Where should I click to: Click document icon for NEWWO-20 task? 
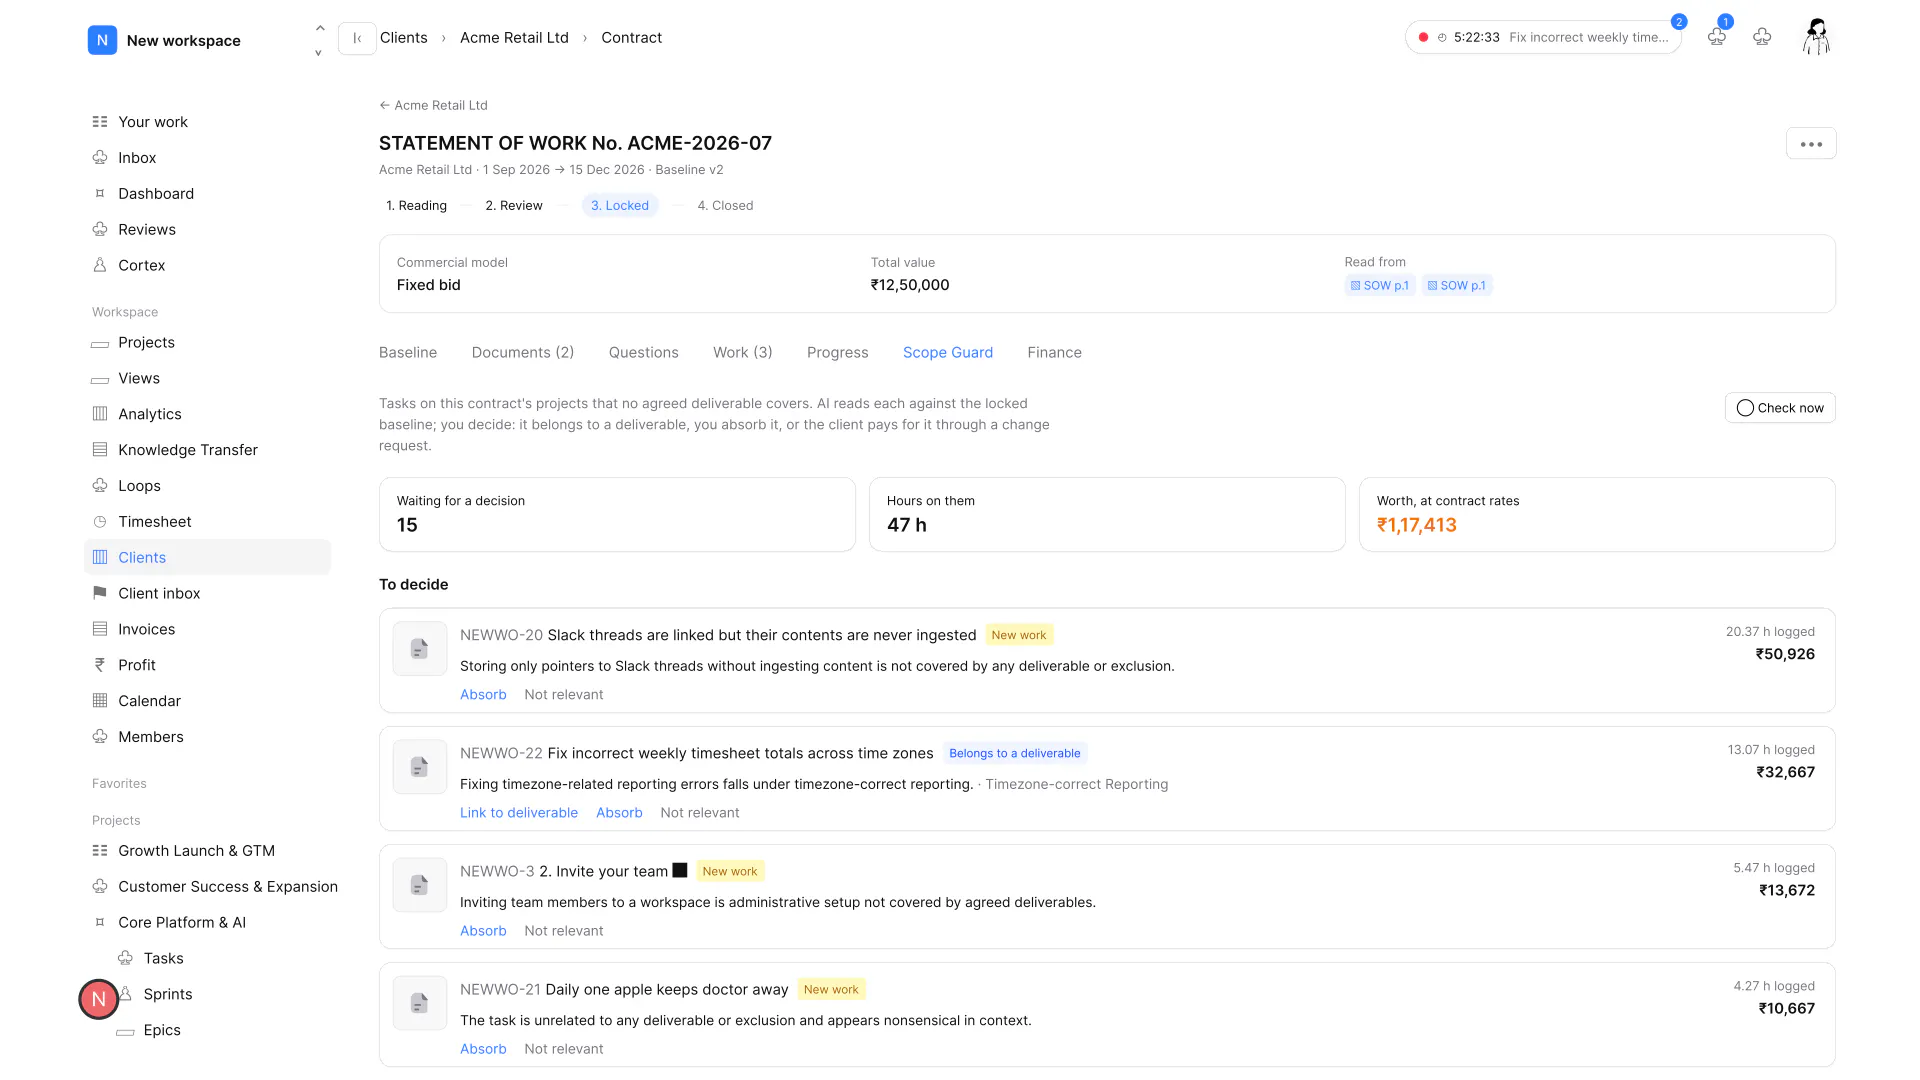click(x=420, y=649)
